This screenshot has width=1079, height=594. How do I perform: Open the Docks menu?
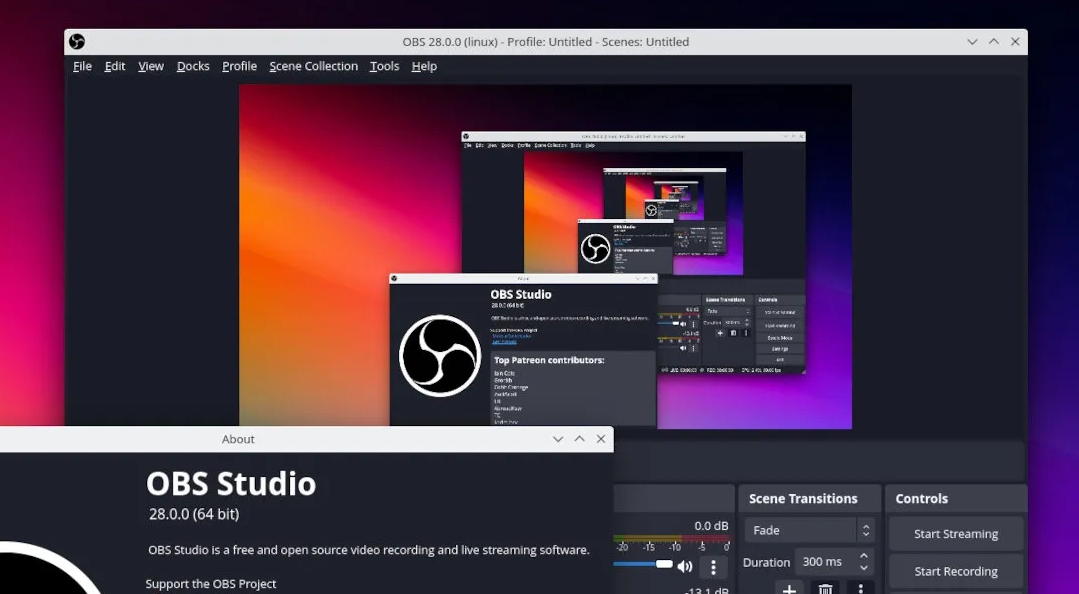pos(193,66)
